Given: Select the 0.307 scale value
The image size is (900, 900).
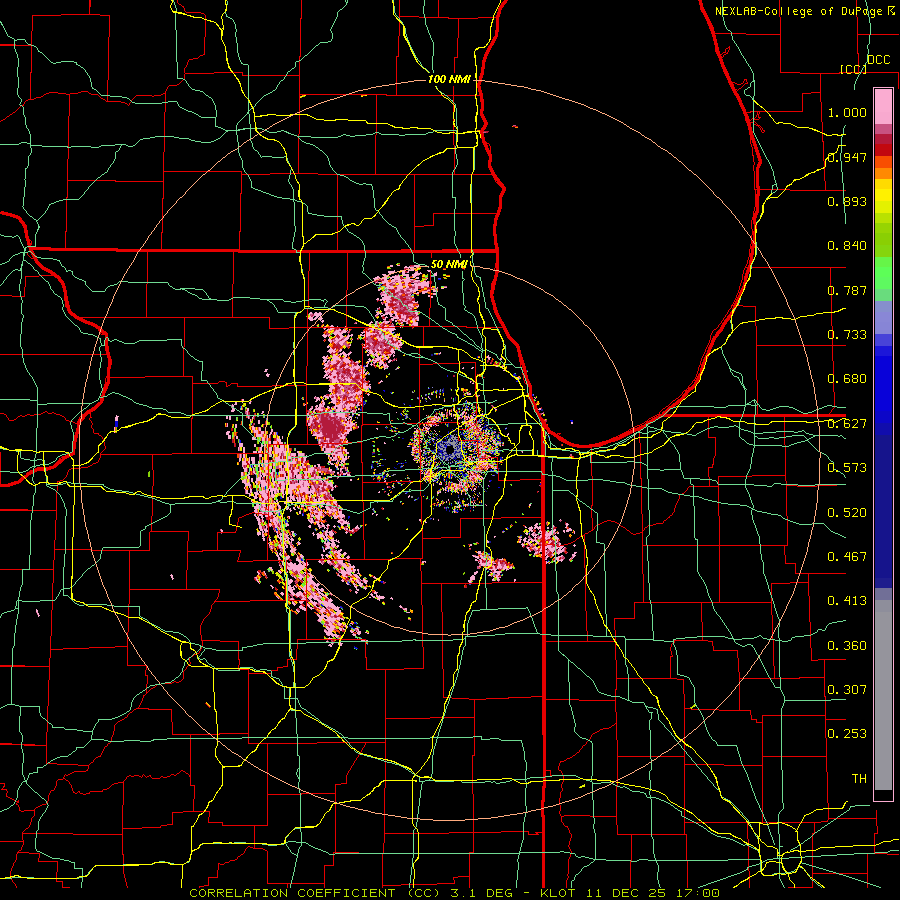Looking at the screenshot, I should [x=847, y=690].
